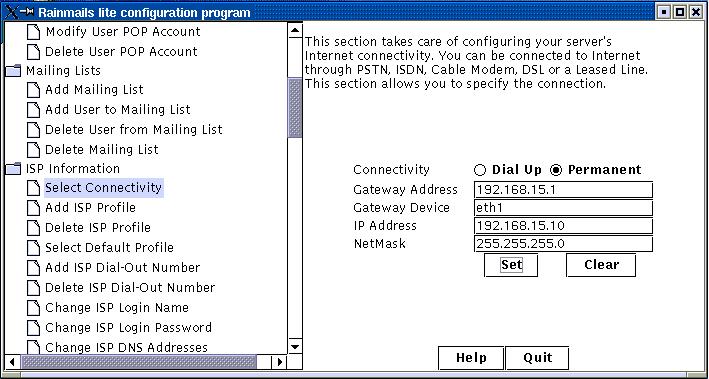Select the Mailing Lists tree node label
709x379 pixels.
pyautogui.click(x=63, y=71)
